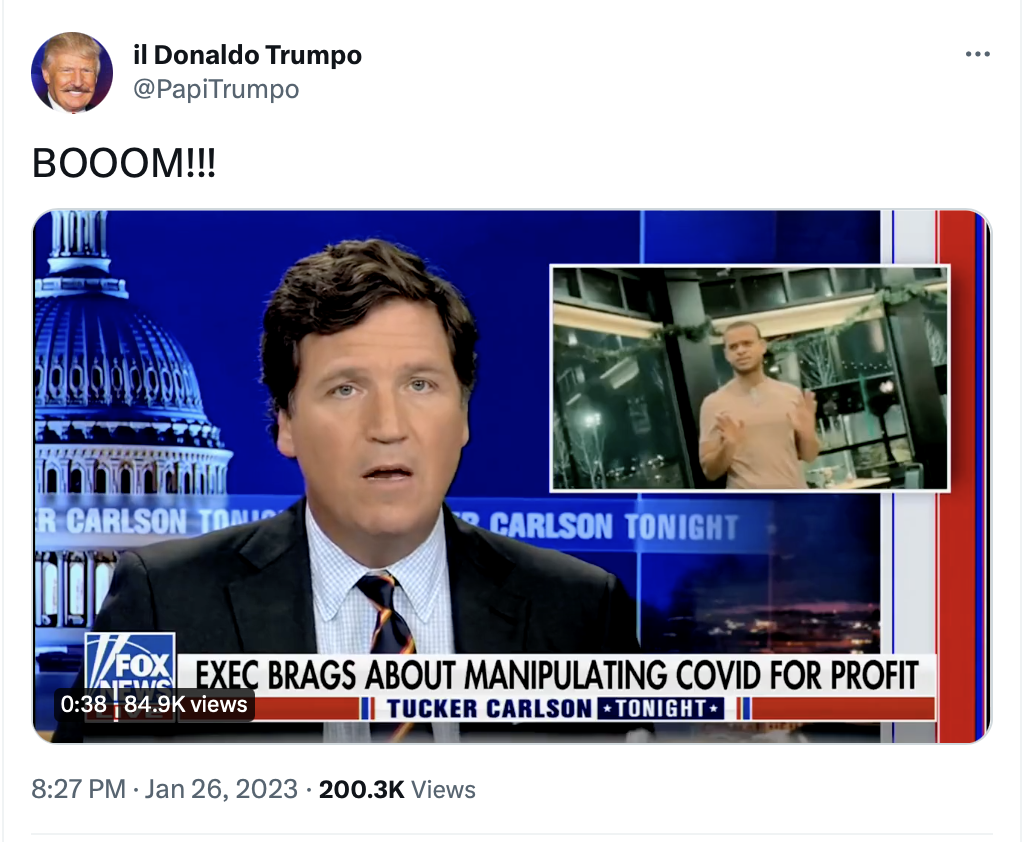
Task: Select the BOOOM!!! tweet text
Action: click(123, 163)
